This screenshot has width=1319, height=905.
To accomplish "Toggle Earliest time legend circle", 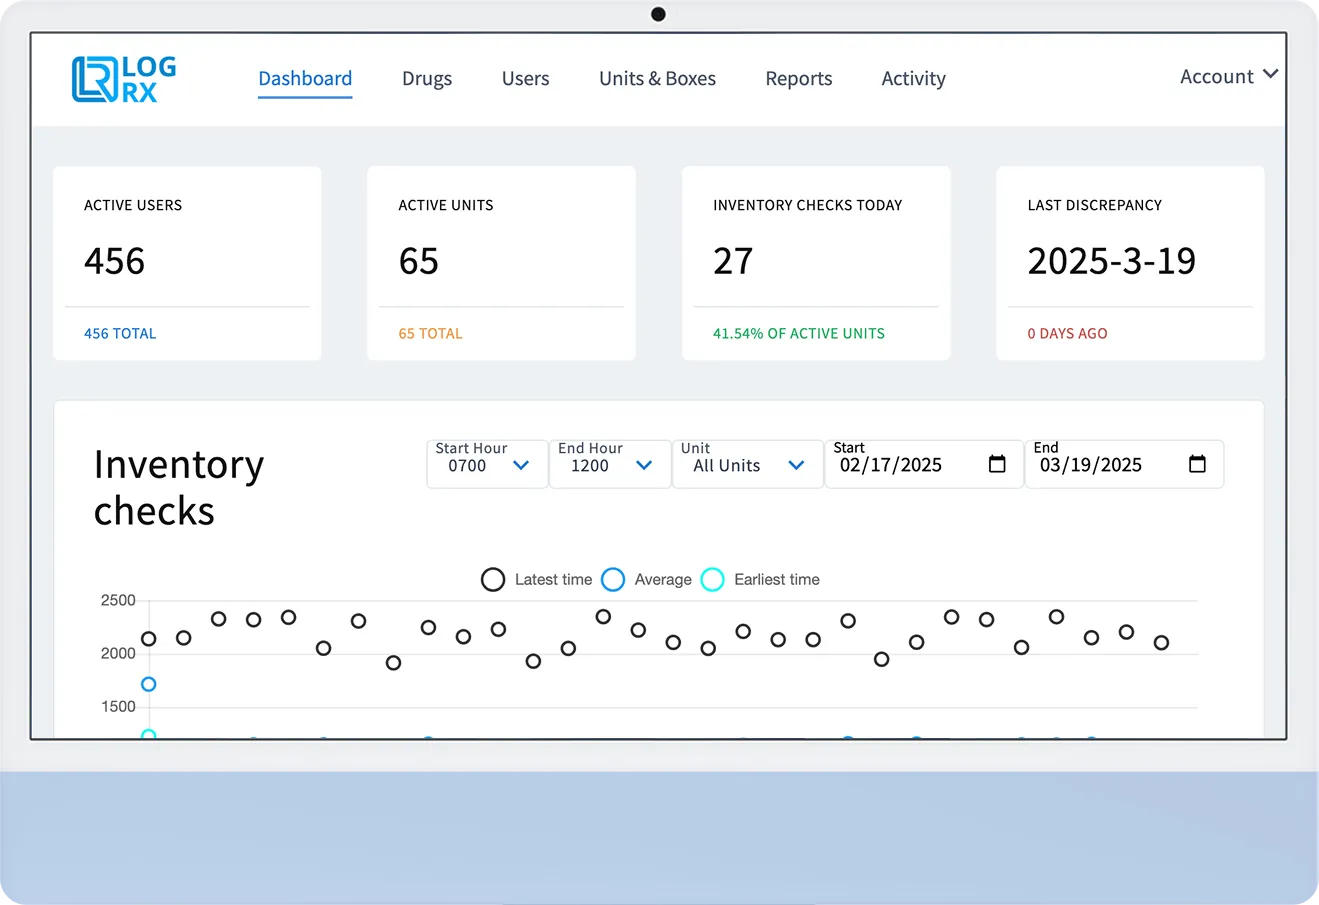I will (x=712, y=580).
